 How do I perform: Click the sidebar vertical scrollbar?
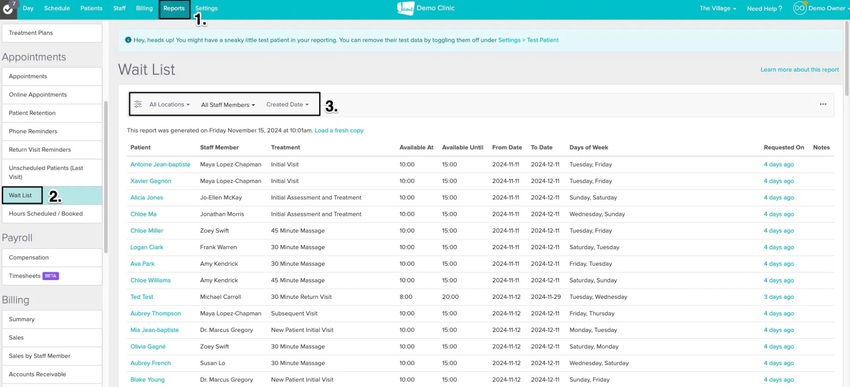coord(106,176)
